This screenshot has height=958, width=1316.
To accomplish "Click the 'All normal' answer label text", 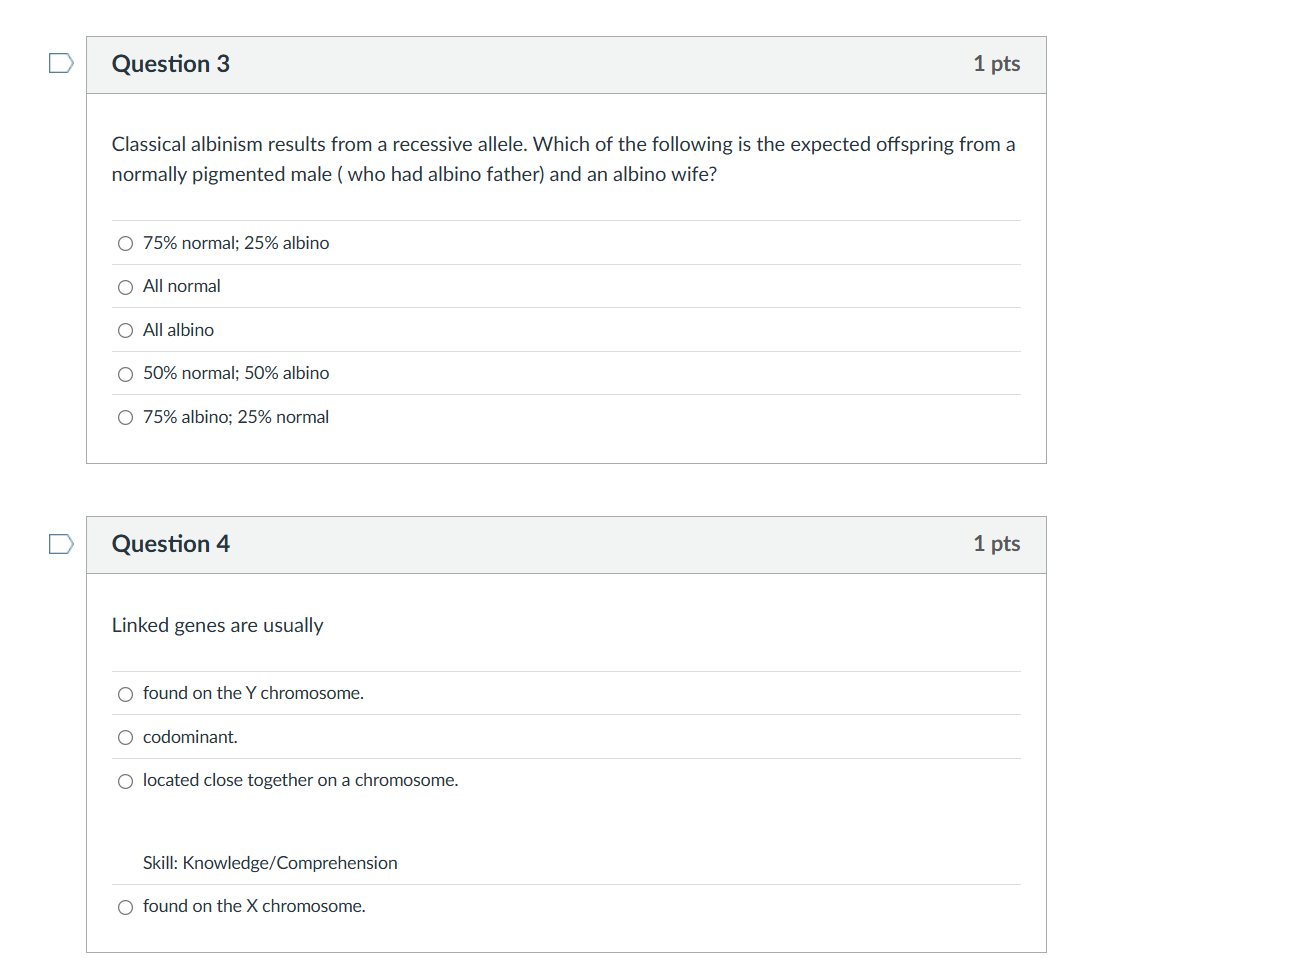I will [x=181, y=286].
